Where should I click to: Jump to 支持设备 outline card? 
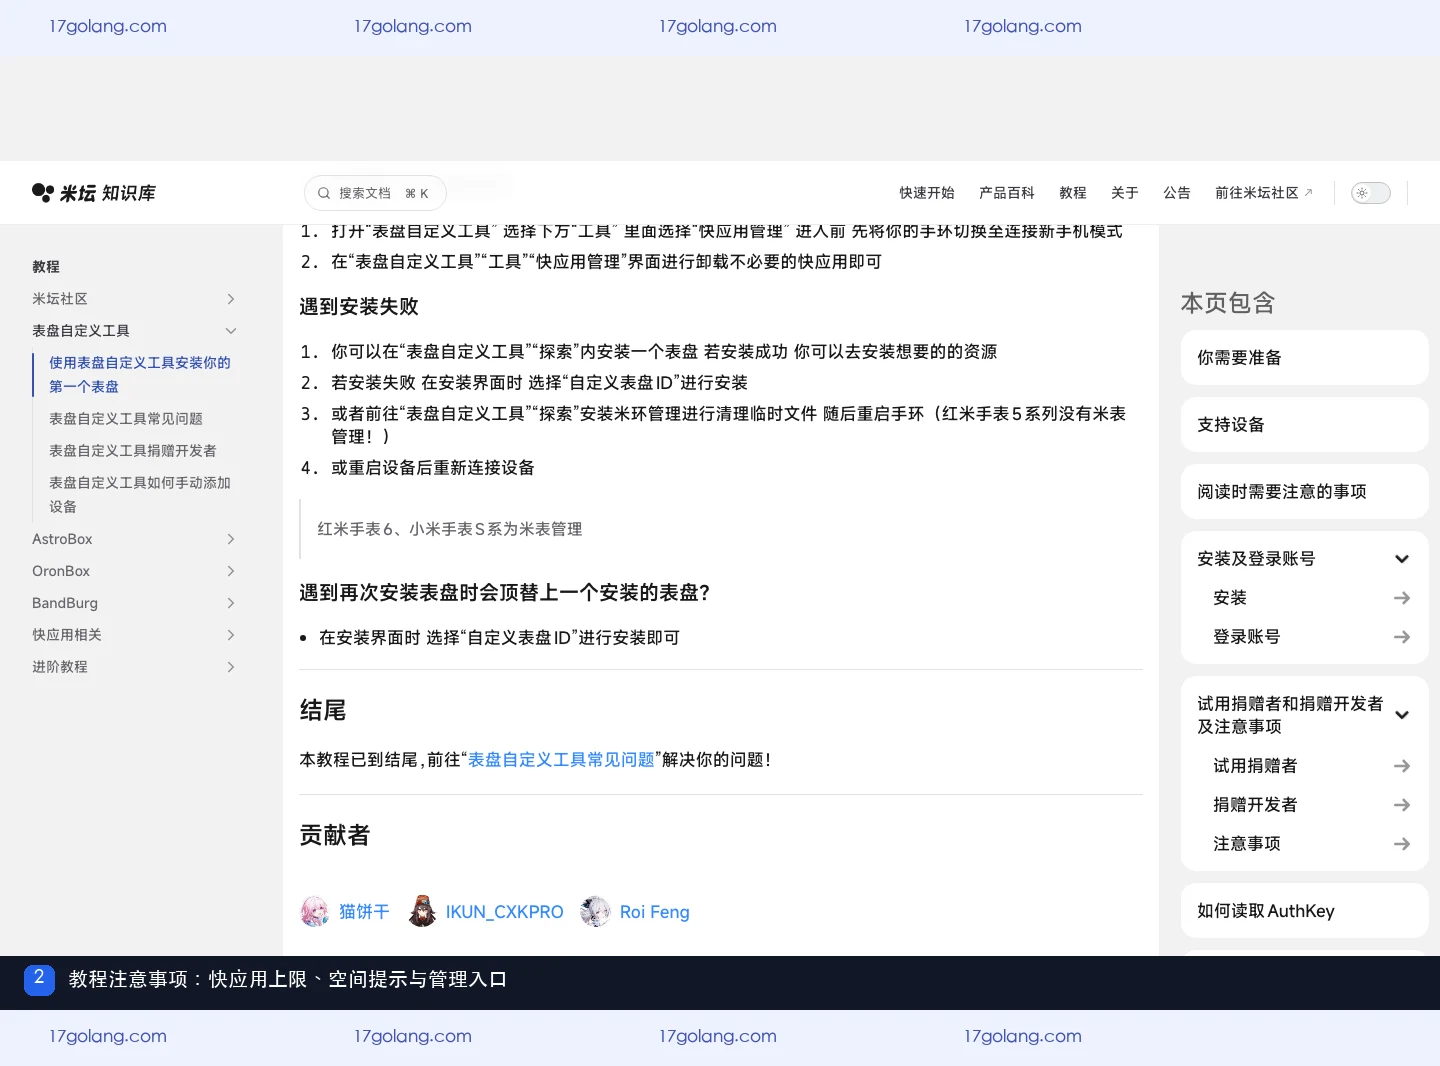1304,425
